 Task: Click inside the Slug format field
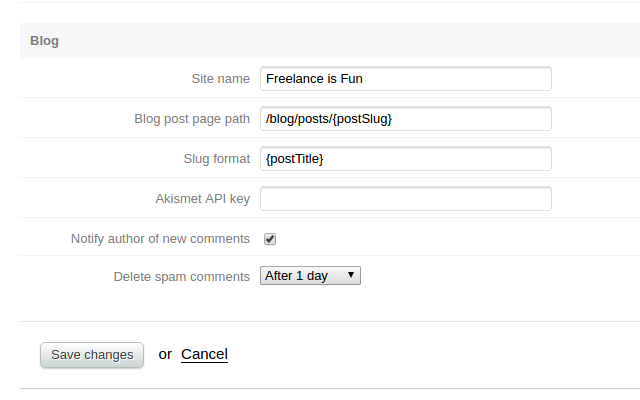[405, 159]
